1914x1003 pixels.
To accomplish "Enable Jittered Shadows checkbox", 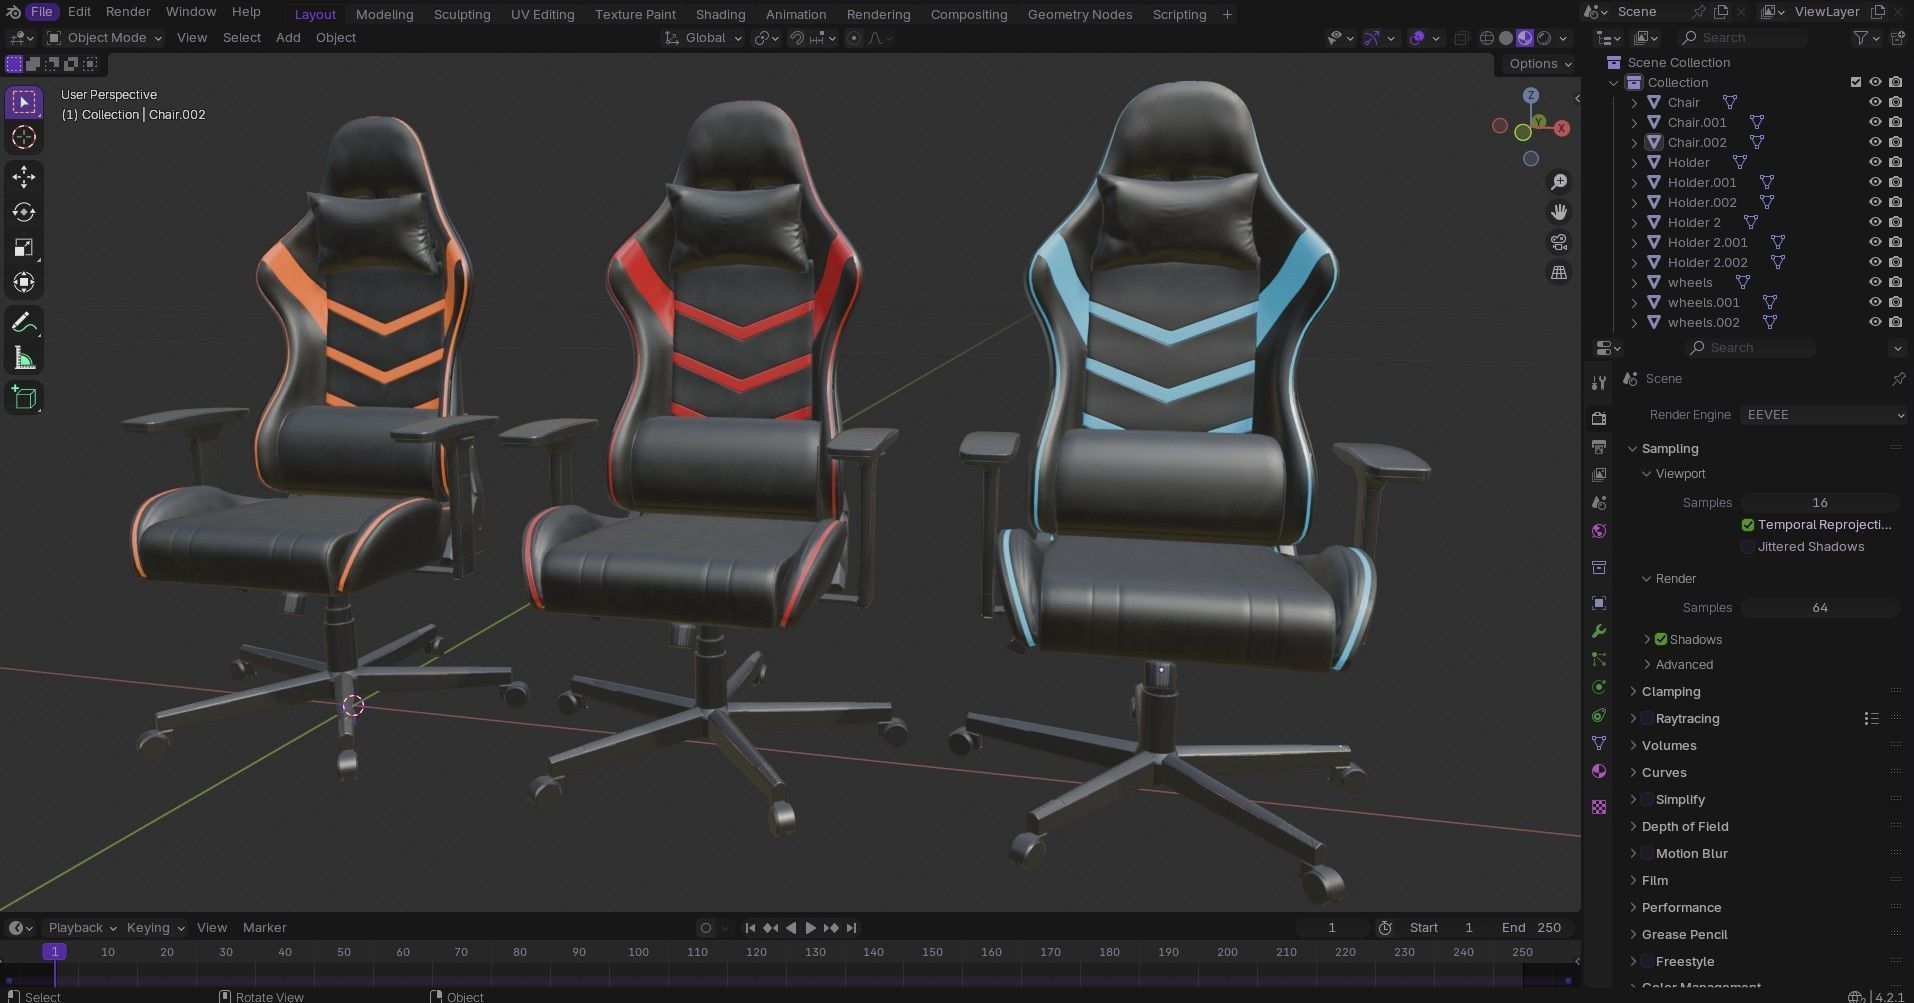I will point(1748,547).
